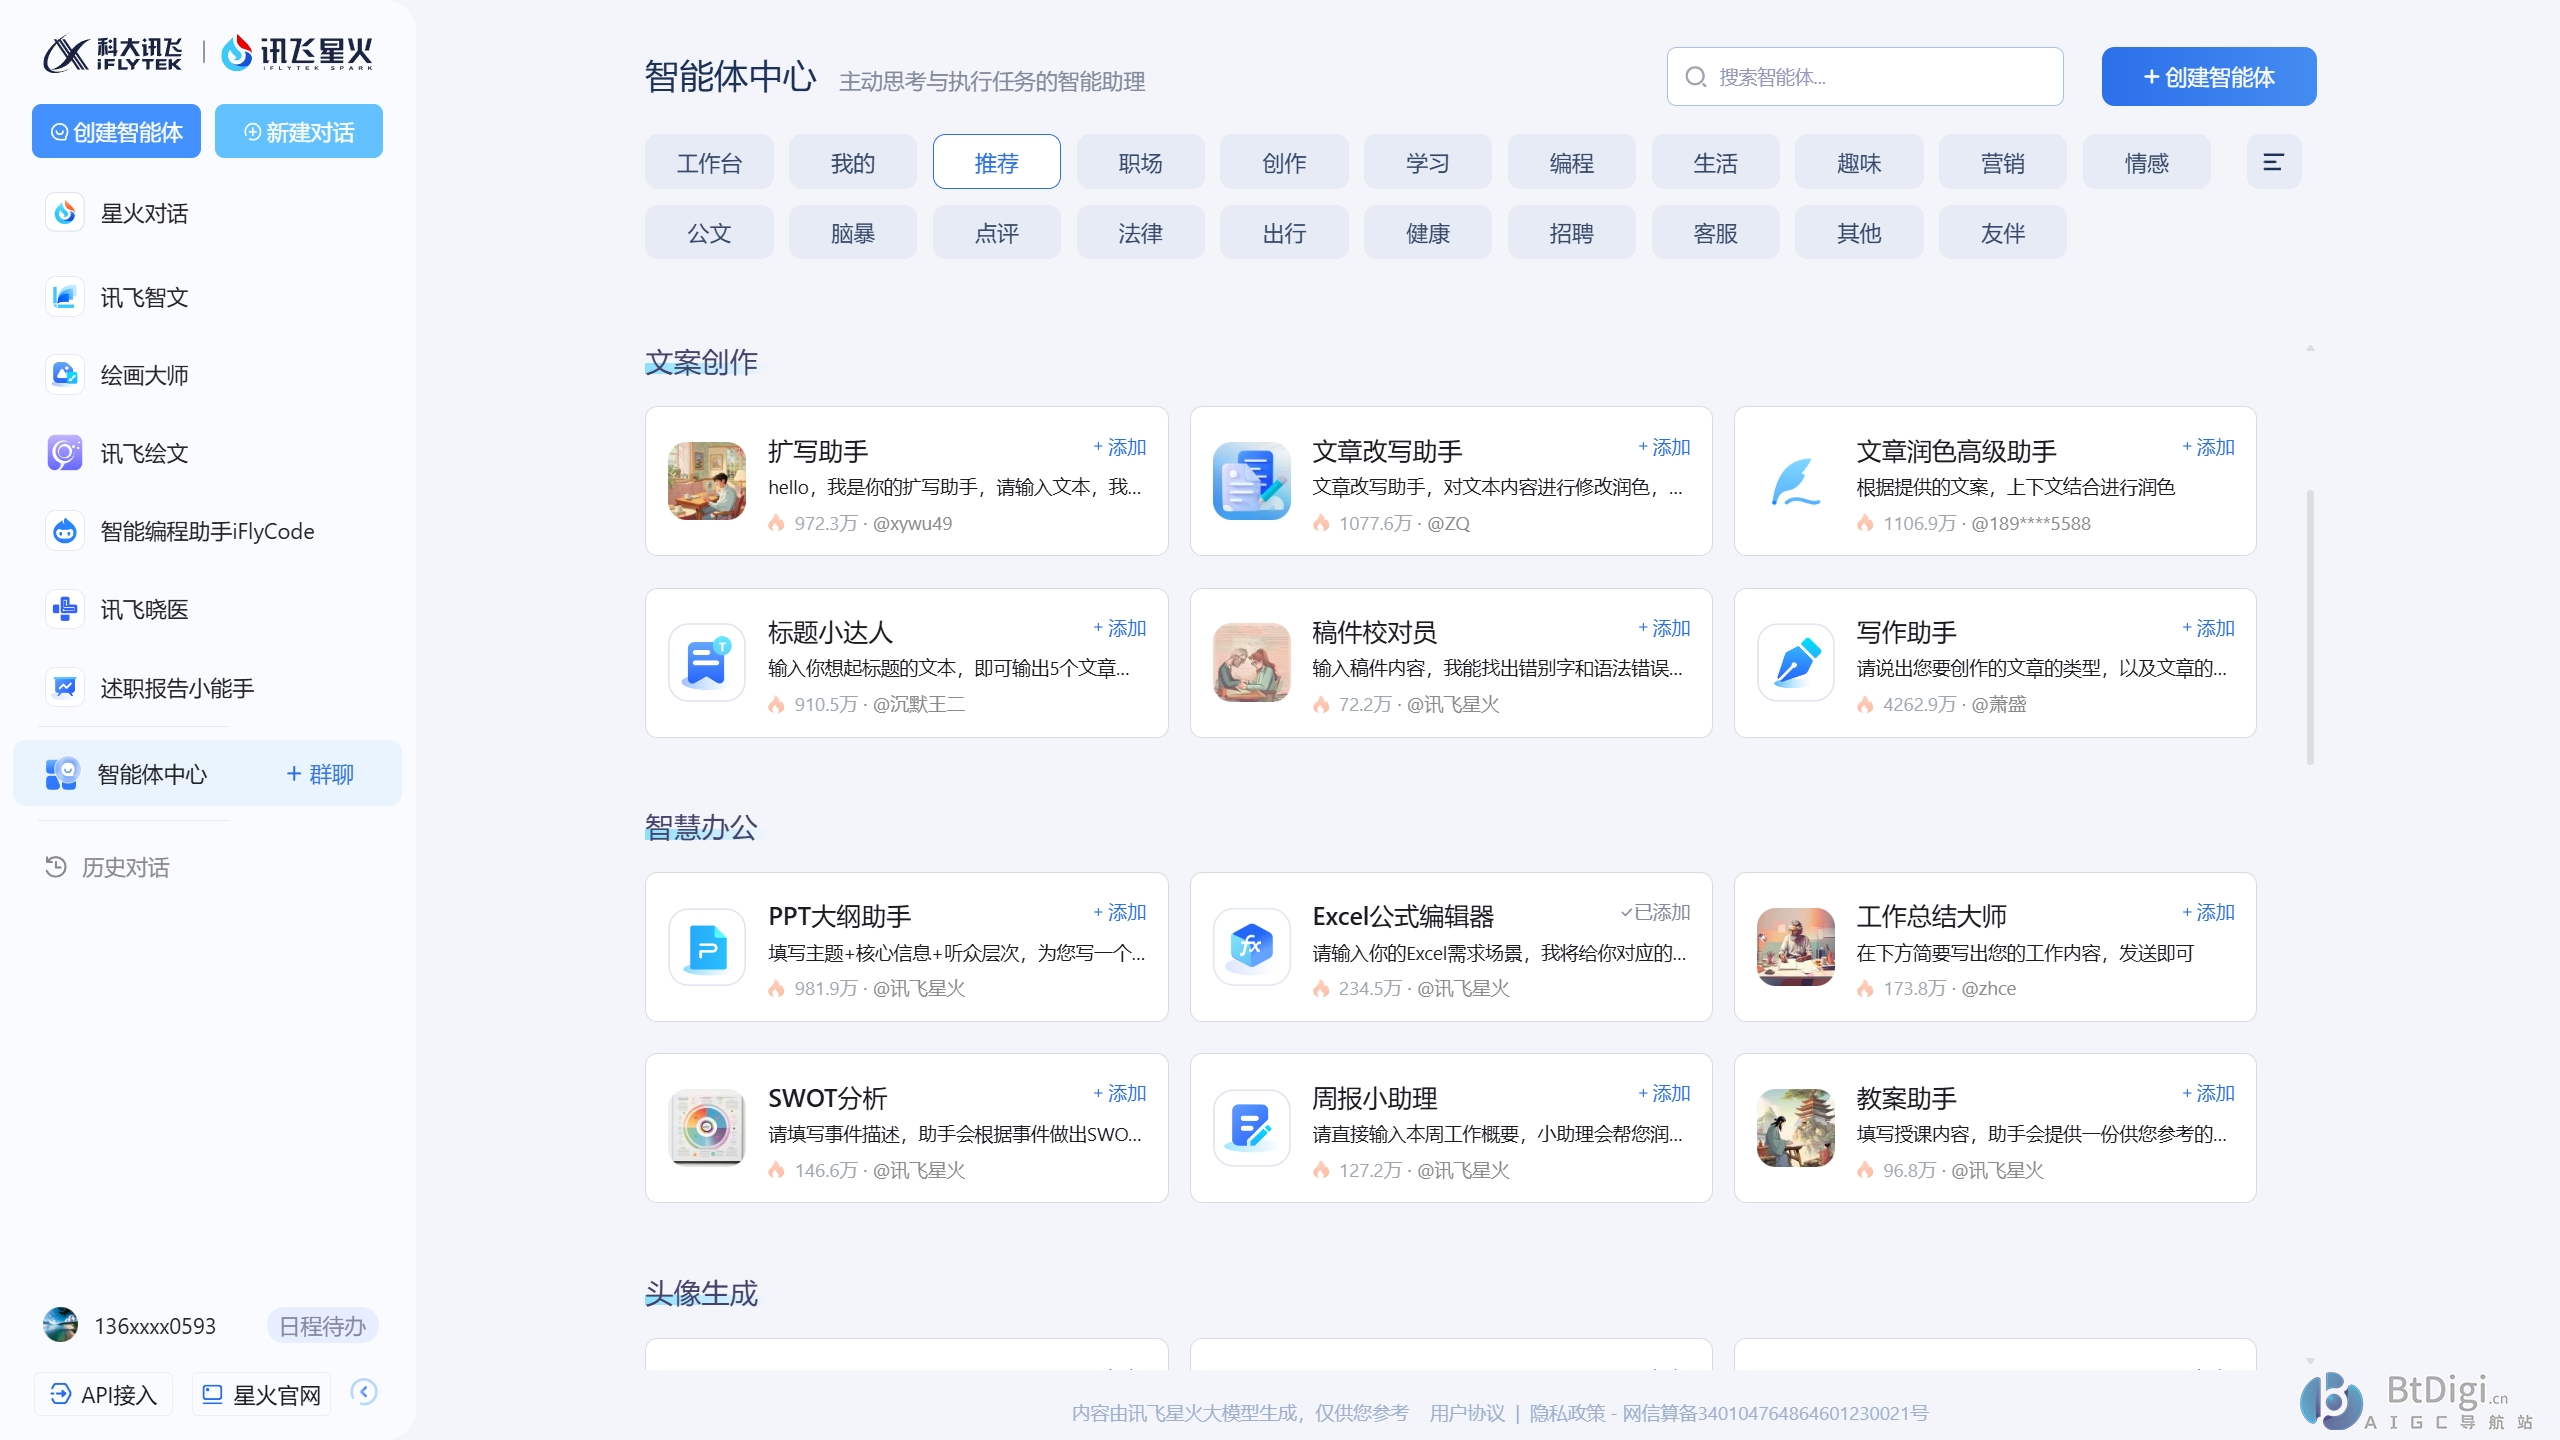Click the Excel公式编辑器 fx icon

point(1251,947)
